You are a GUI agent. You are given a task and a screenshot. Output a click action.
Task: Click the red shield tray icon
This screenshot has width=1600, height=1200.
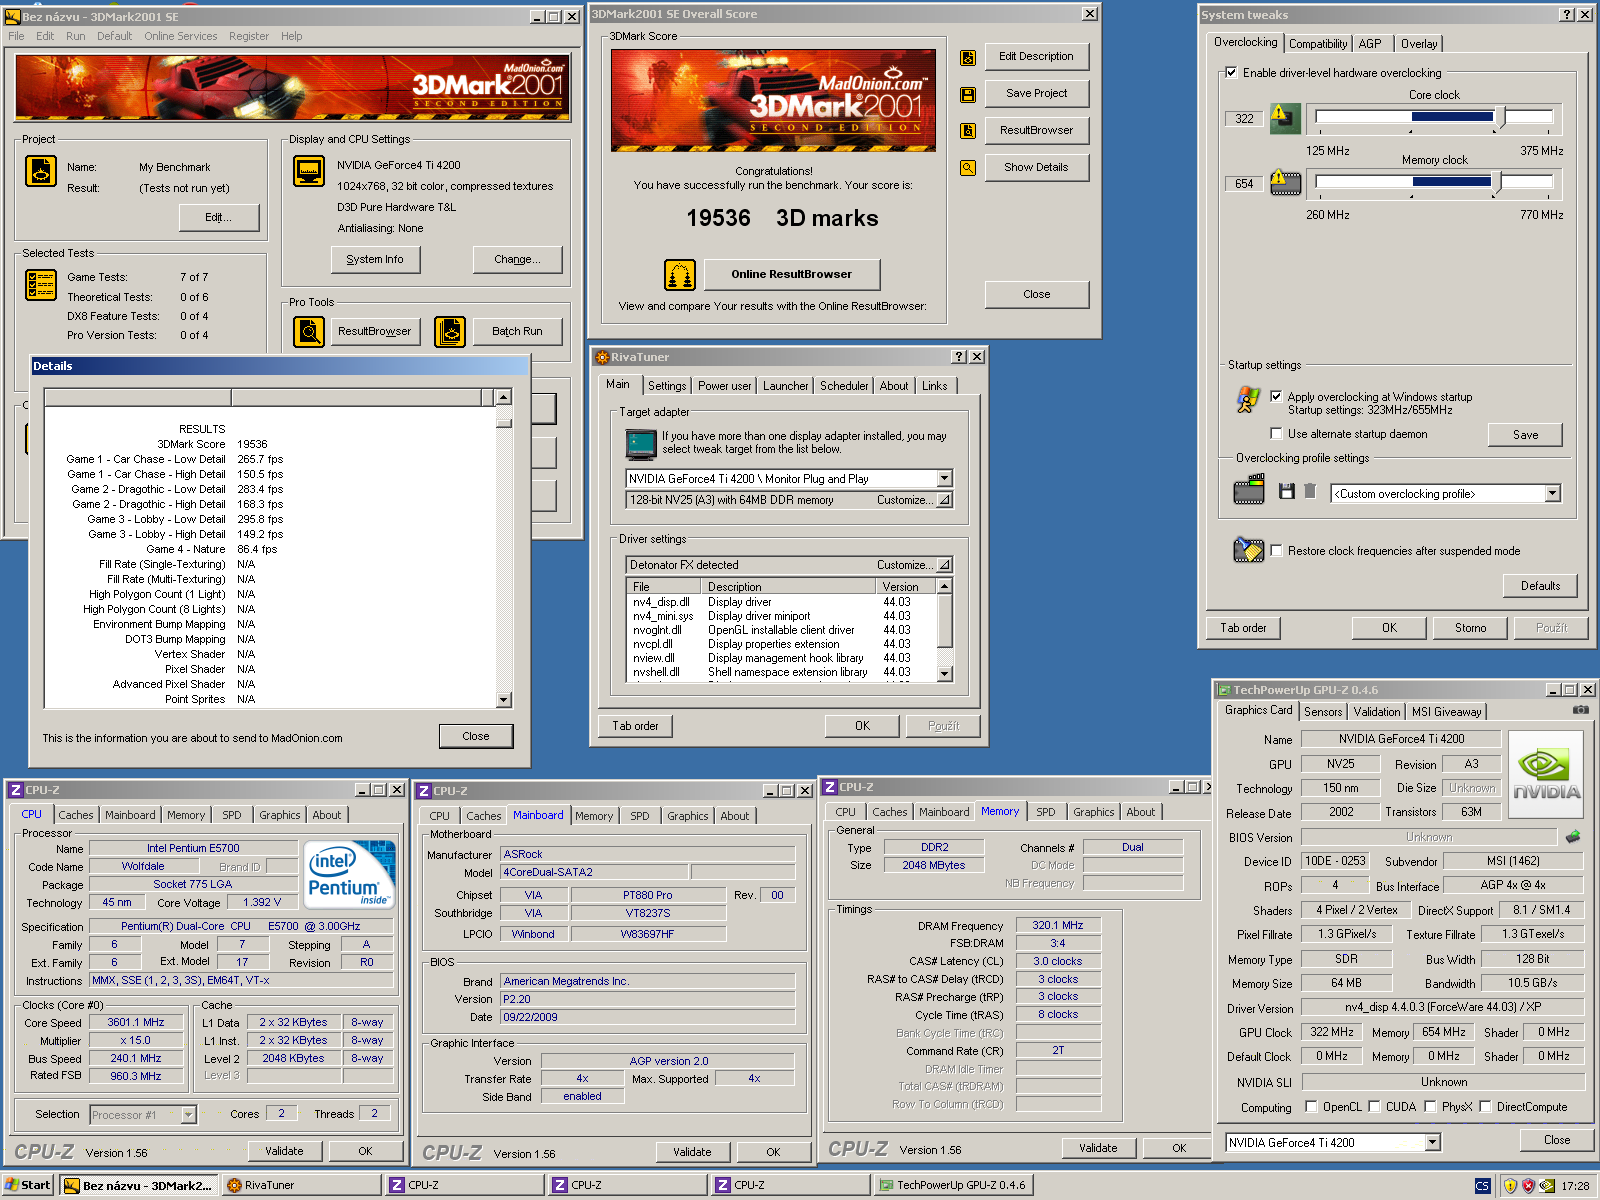click(x=1528, y=1186)
